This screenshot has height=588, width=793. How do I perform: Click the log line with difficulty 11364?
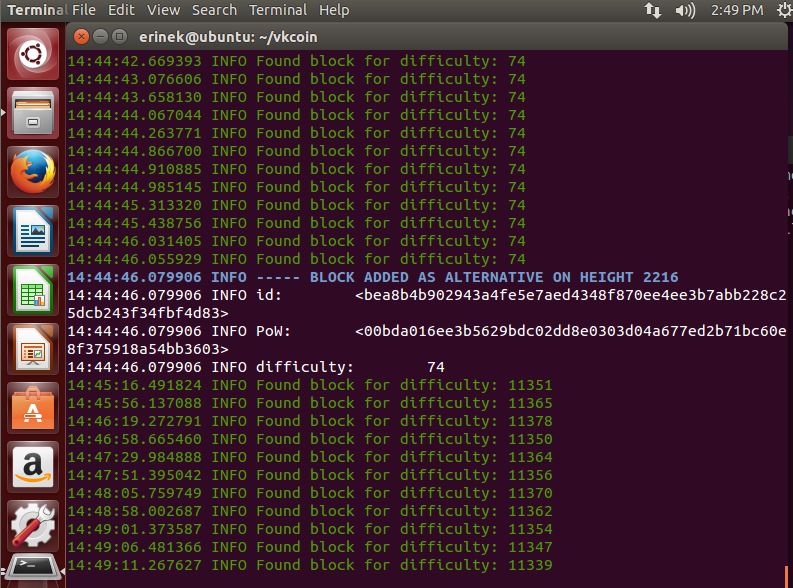tap(310, 457)
